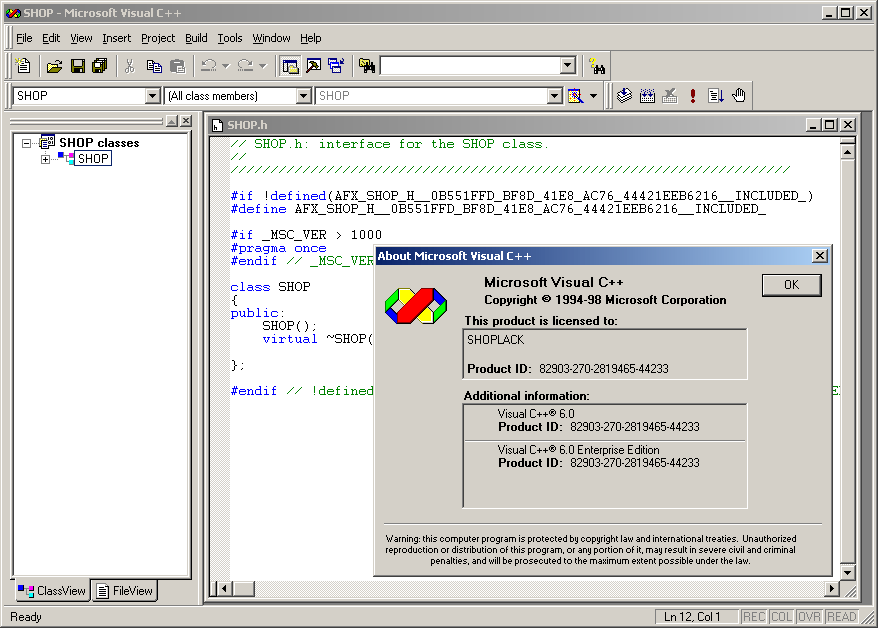Viewport: 878px width, 628px height.
Task: Open the Build menu
Action: click(196, 38)
